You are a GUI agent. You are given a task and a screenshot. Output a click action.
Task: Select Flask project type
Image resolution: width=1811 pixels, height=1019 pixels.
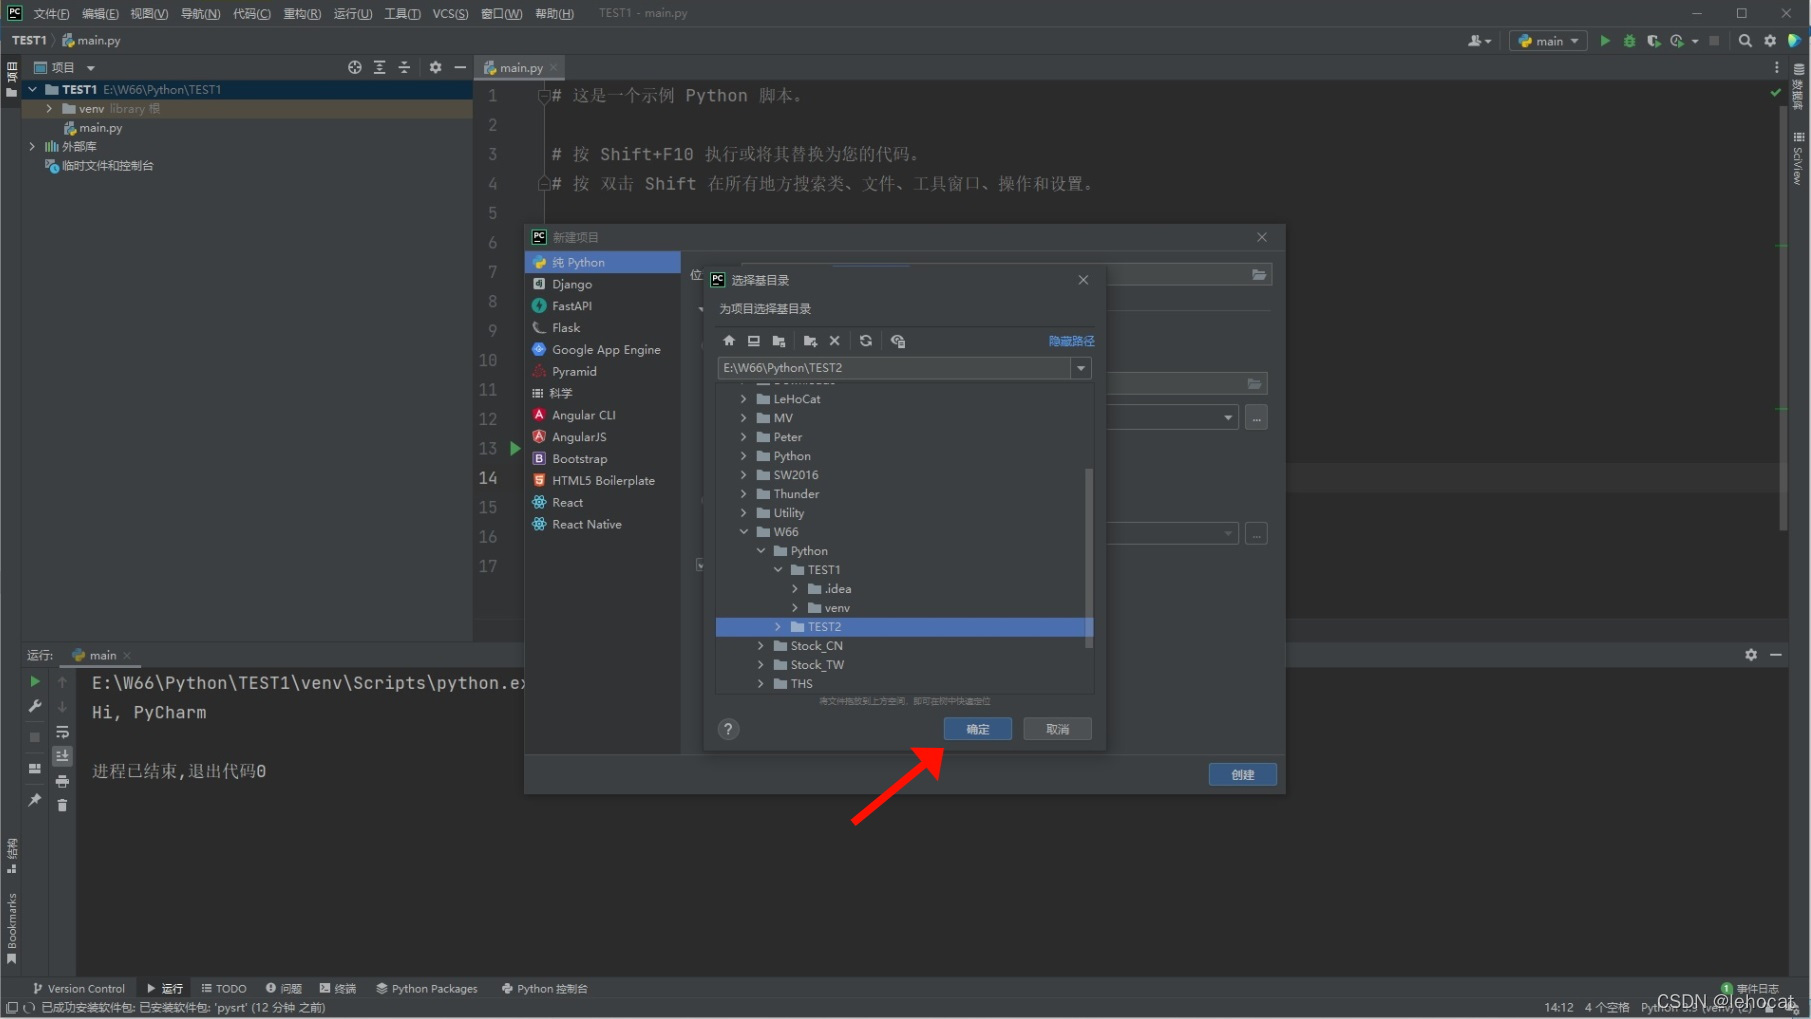coord(603,328)
